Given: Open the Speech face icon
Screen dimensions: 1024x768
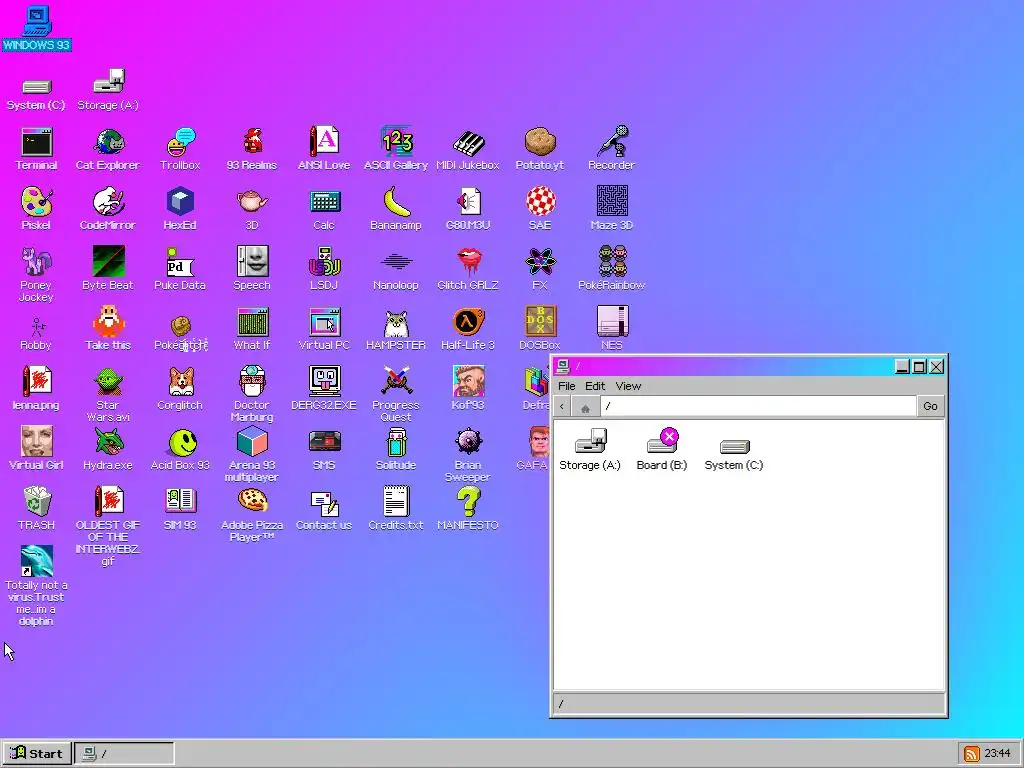Looking at the screenshot, I should [252, 269].
